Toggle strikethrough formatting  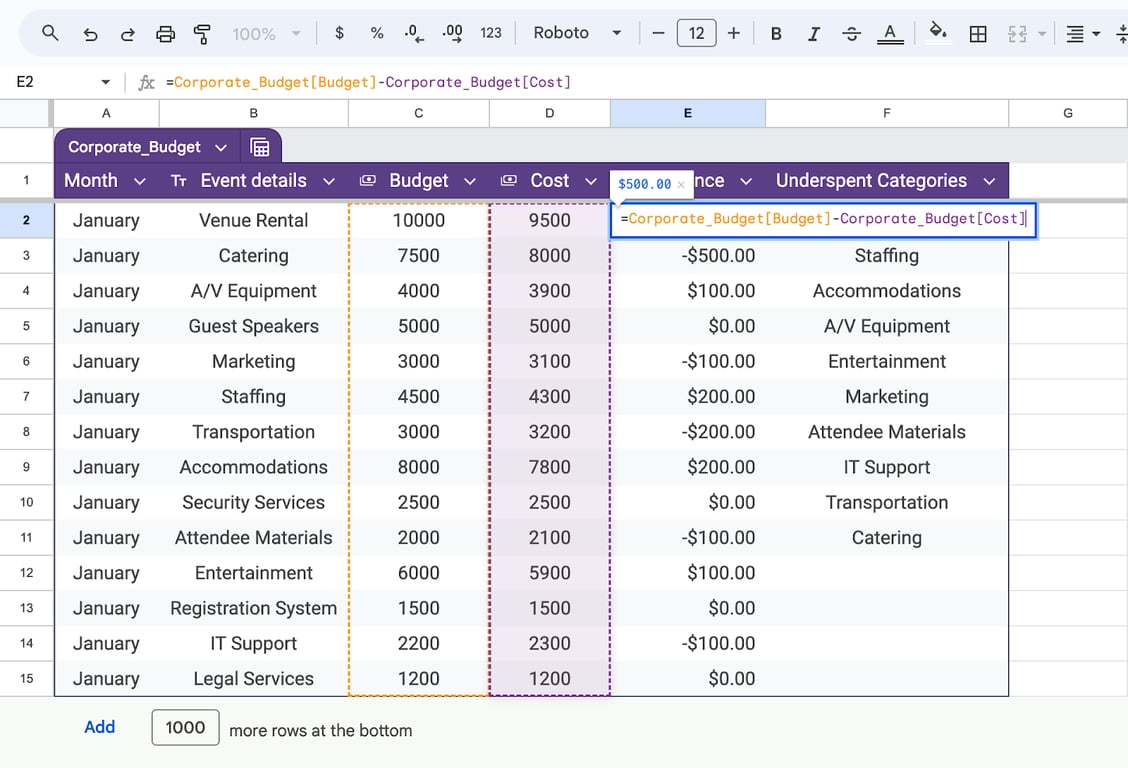852,34
